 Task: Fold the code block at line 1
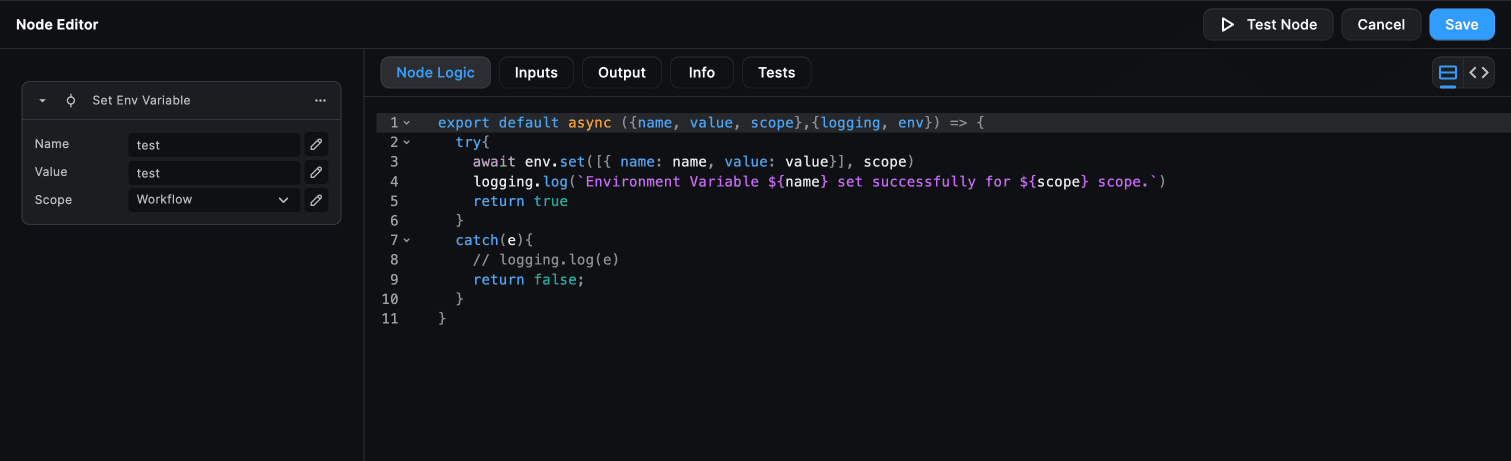pyautogui.click(x=407, y=123)
